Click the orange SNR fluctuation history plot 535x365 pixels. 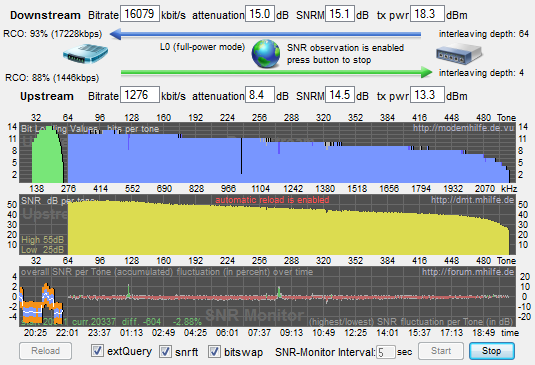[41, 304]
